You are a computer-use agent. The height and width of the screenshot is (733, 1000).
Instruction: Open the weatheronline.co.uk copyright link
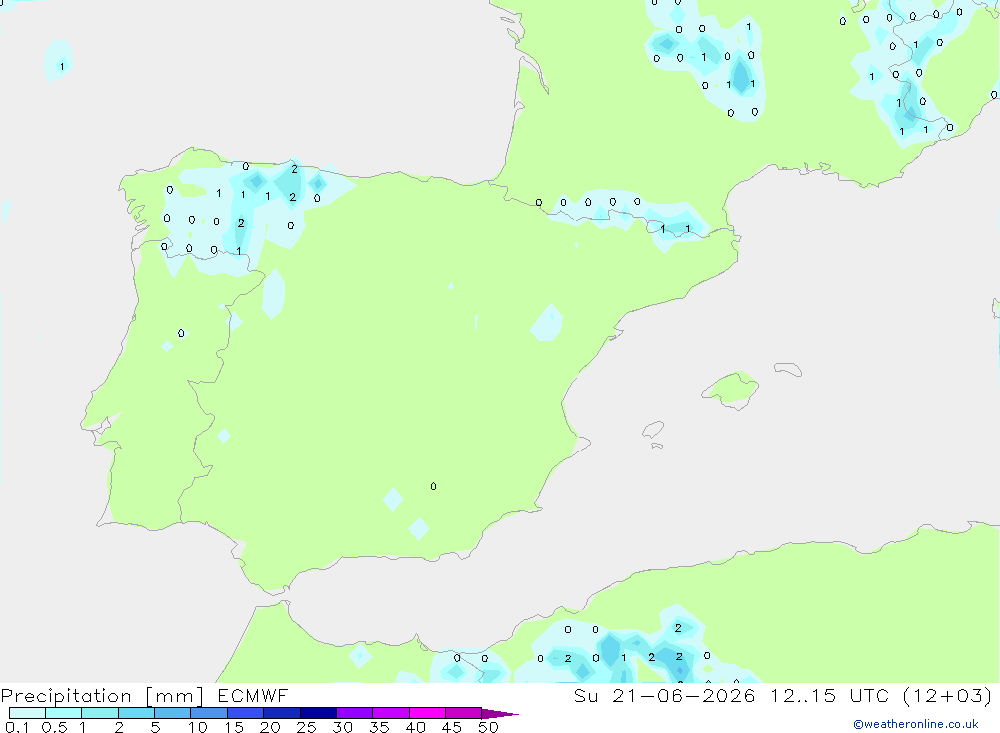pyautogui.click(x=916, y=724)
